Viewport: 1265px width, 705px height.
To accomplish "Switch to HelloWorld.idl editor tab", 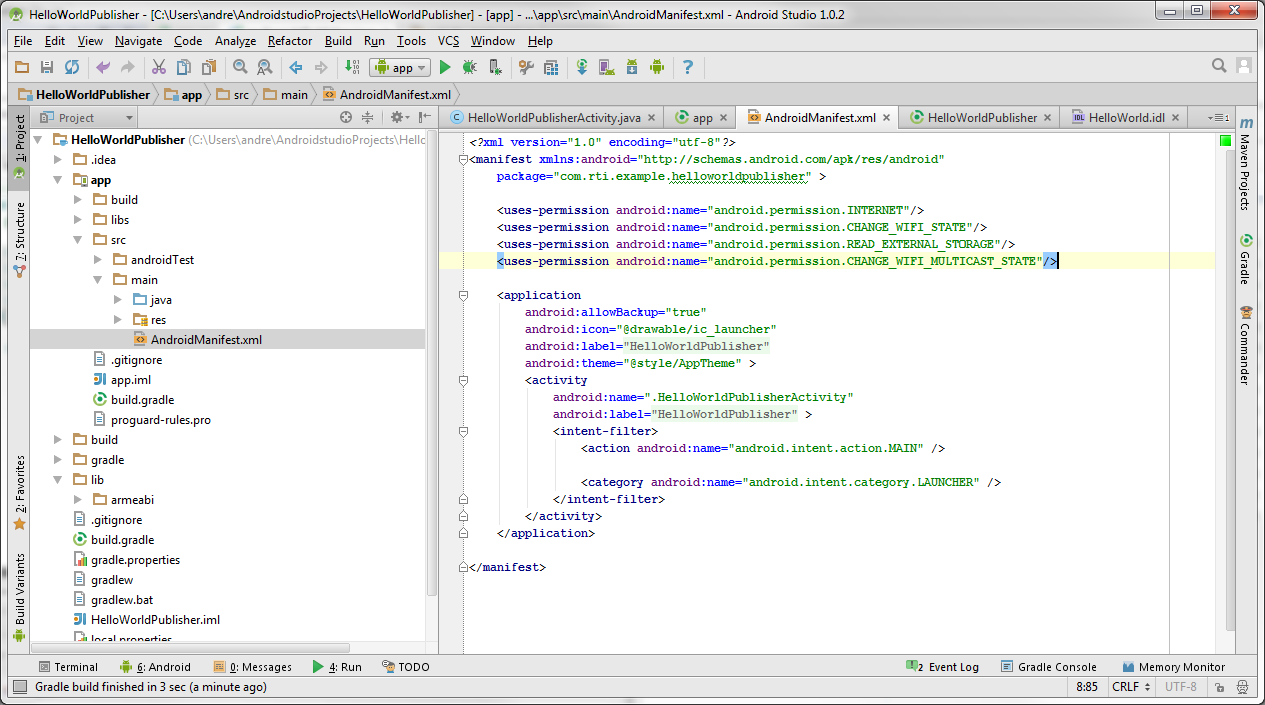I will click(1126, 117).
